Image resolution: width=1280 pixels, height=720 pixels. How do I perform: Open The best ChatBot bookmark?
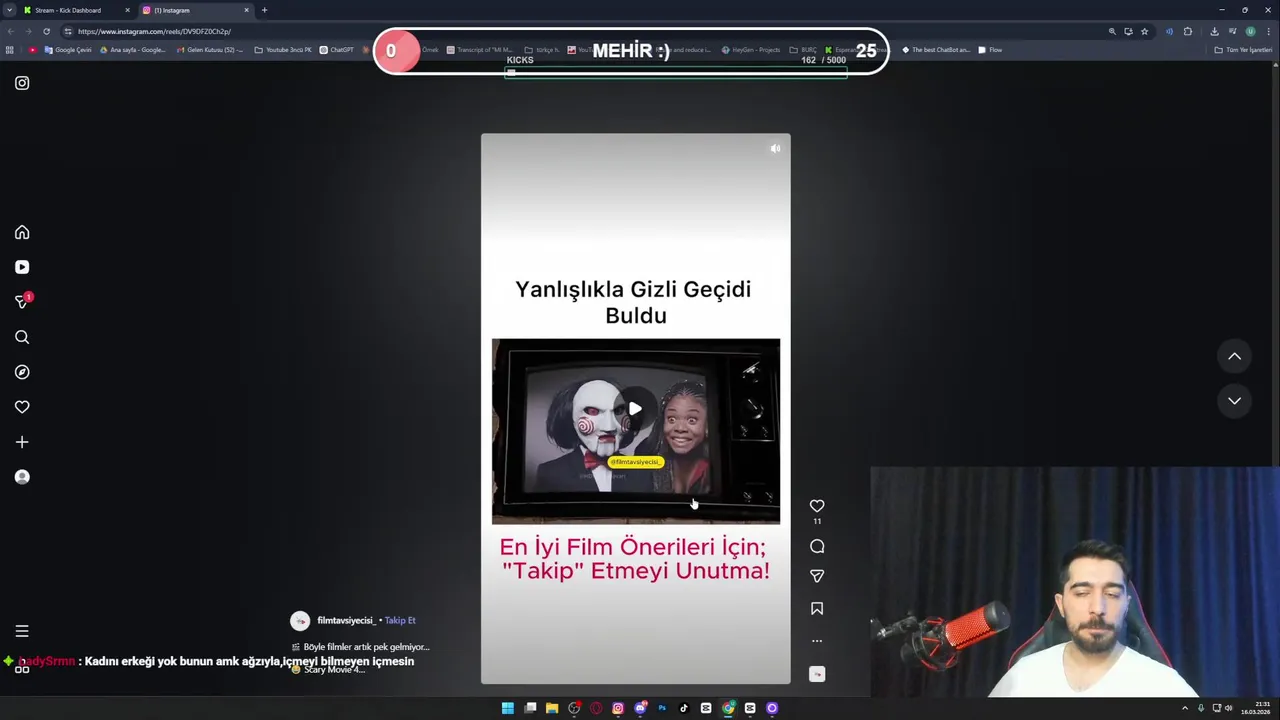click(x=936, y=50)
